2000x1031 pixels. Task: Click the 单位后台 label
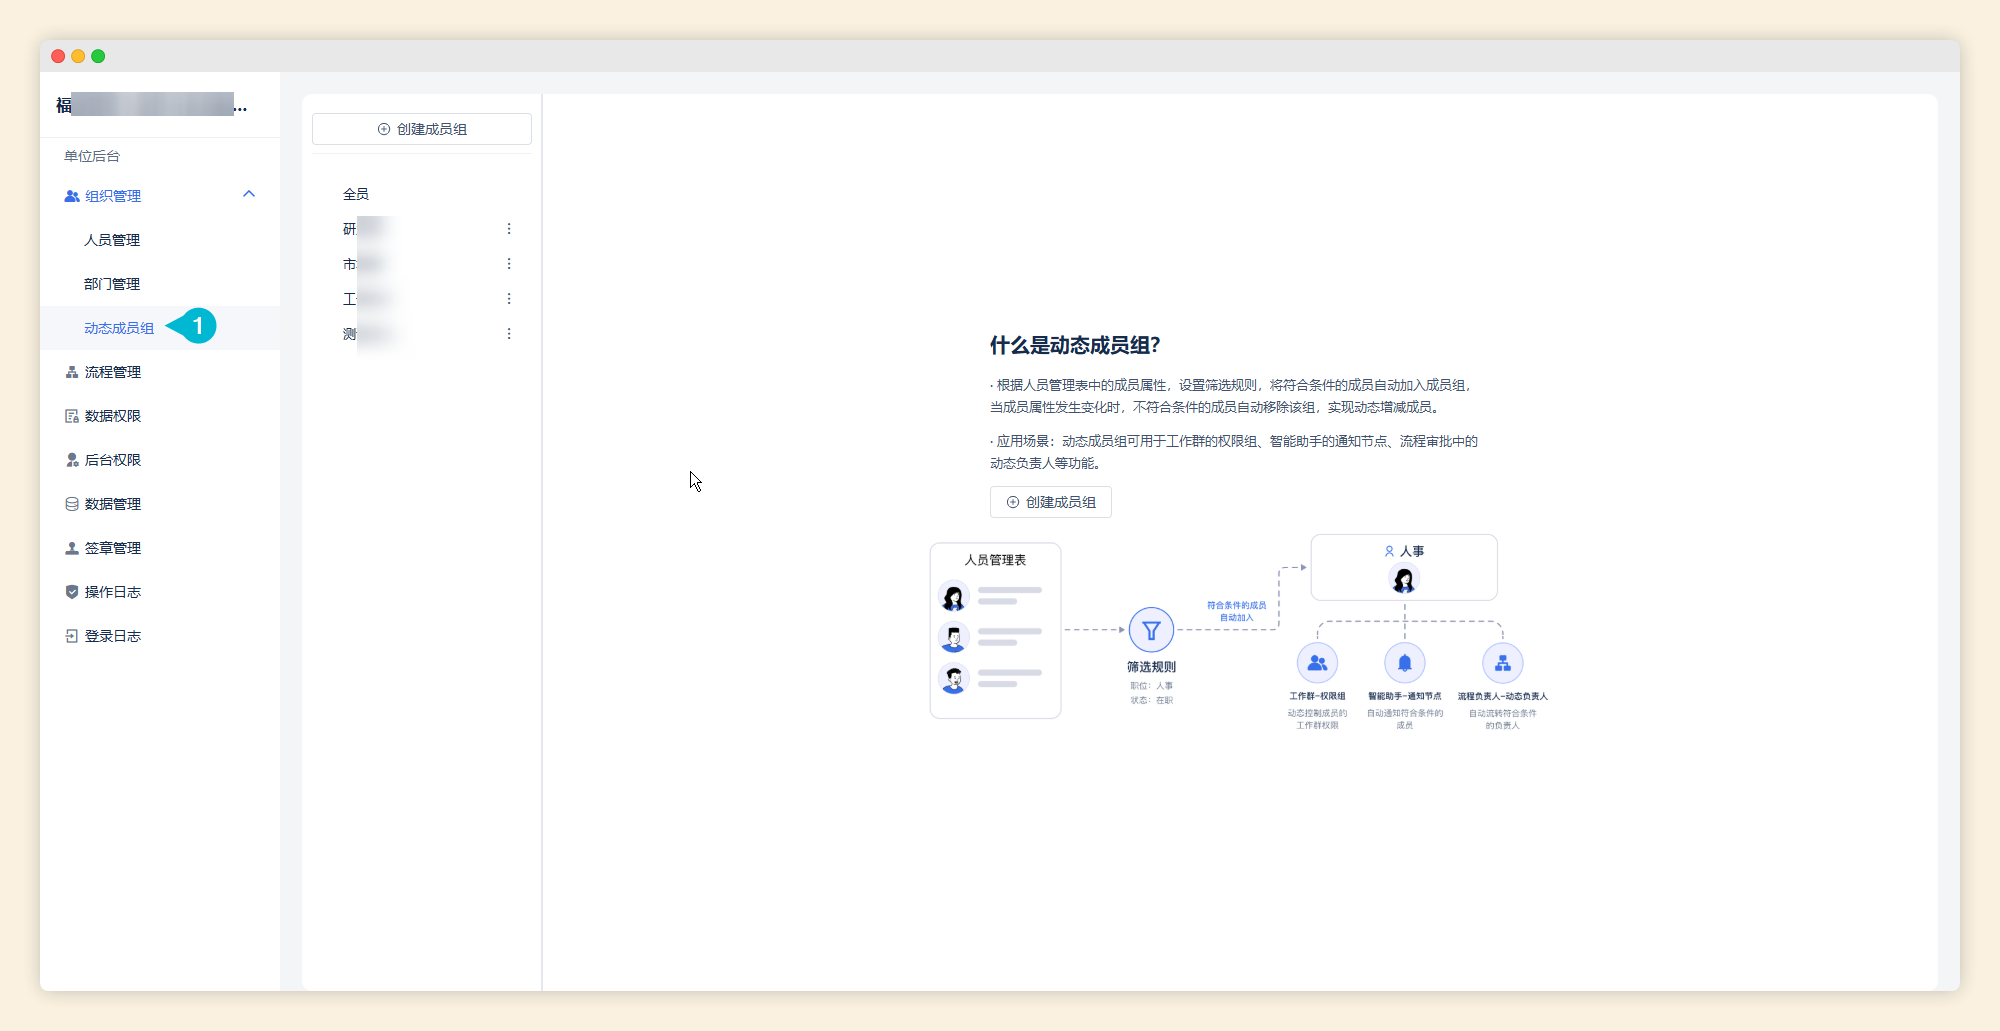pos(92,156)
